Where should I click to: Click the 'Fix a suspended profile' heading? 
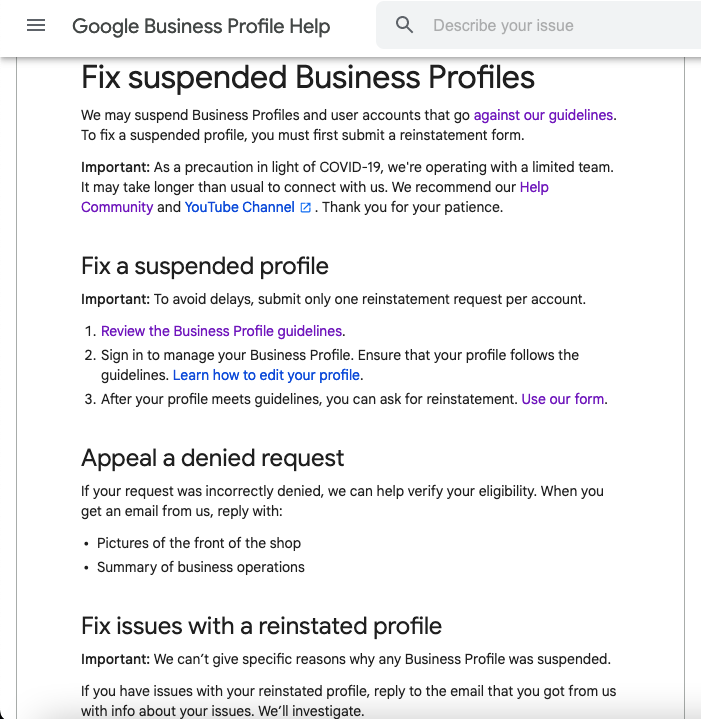click(205, 266)
